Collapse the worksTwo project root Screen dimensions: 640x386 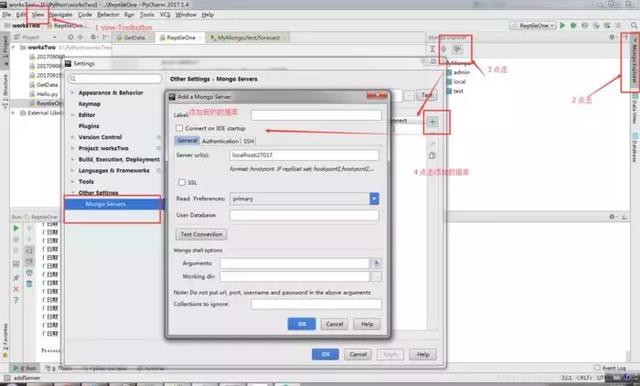pos(13,47)
